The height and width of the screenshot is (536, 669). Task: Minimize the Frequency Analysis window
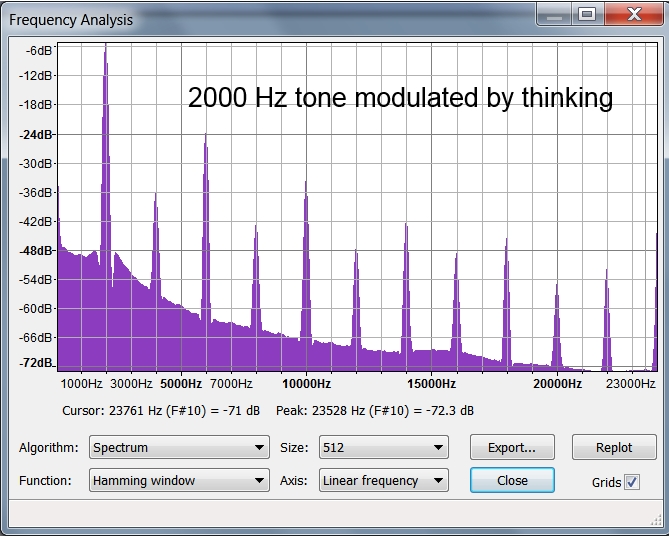553,14
